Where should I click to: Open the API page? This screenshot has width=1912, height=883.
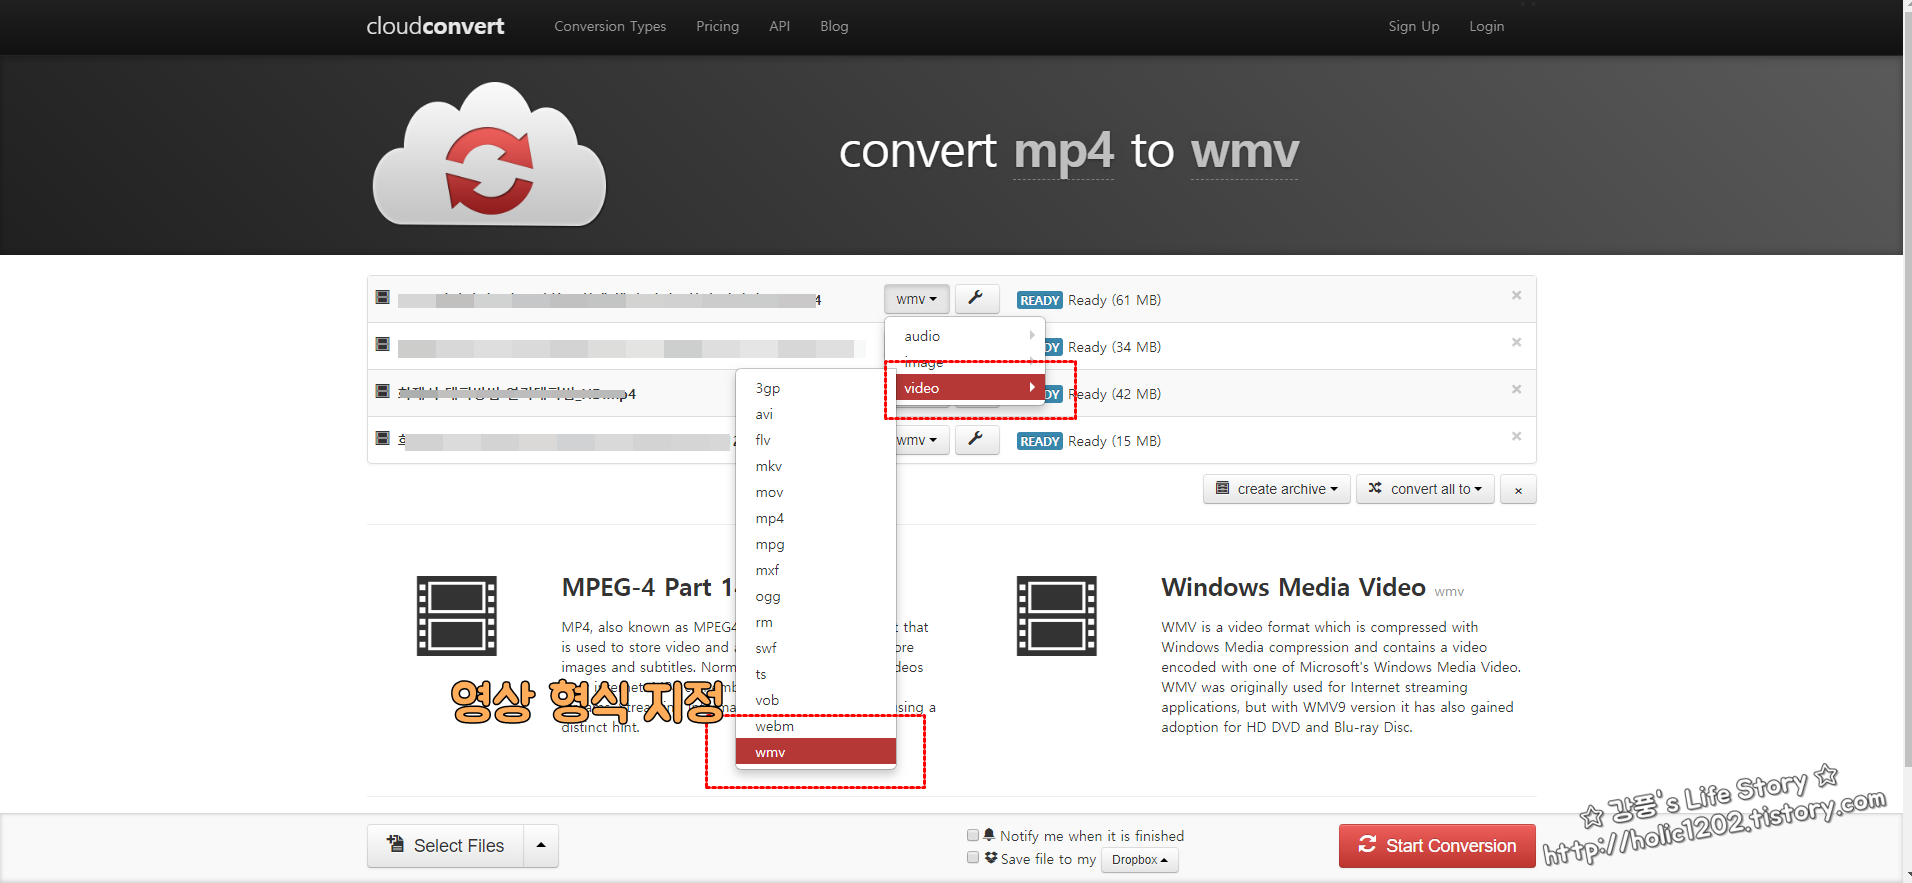[x=780, y=26]
